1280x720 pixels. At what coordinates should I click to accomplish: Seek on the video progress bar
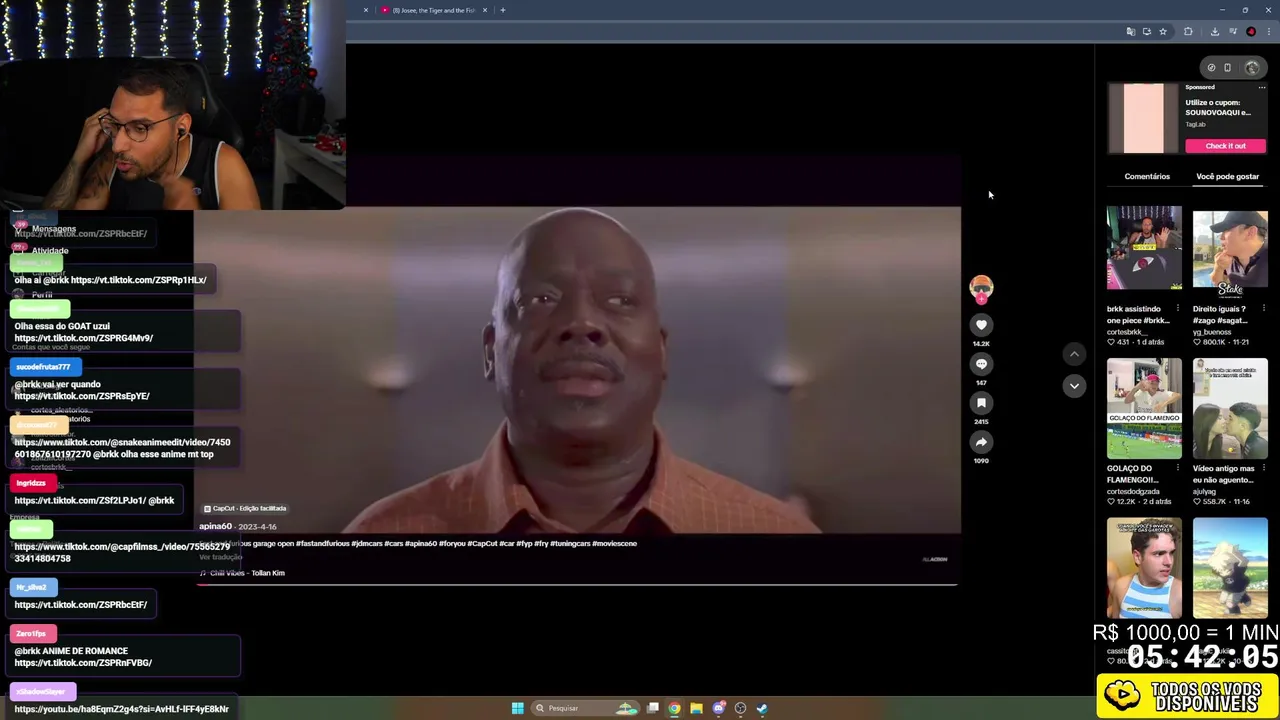(x=577, y=583)
